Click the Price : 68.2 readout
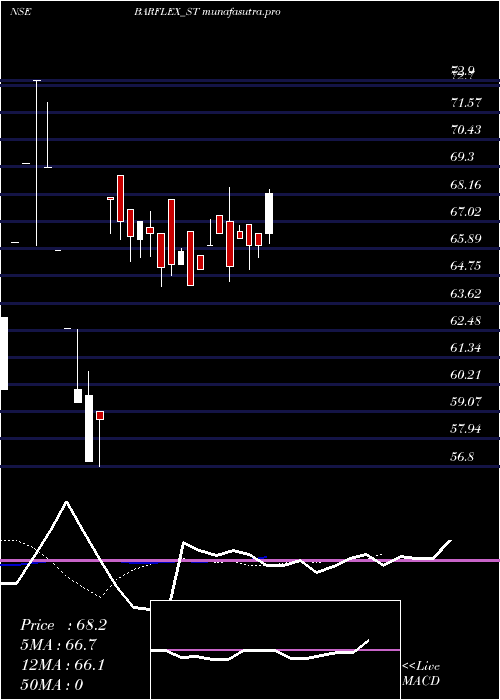Viewport: 500px width, 700px height. (63, 625)
